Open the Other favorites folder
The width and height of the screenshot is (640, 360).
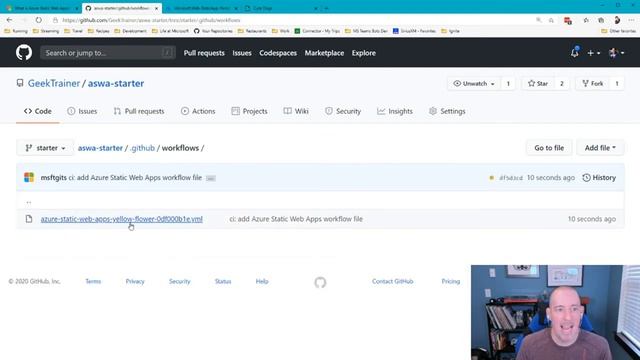pos(619,31)
